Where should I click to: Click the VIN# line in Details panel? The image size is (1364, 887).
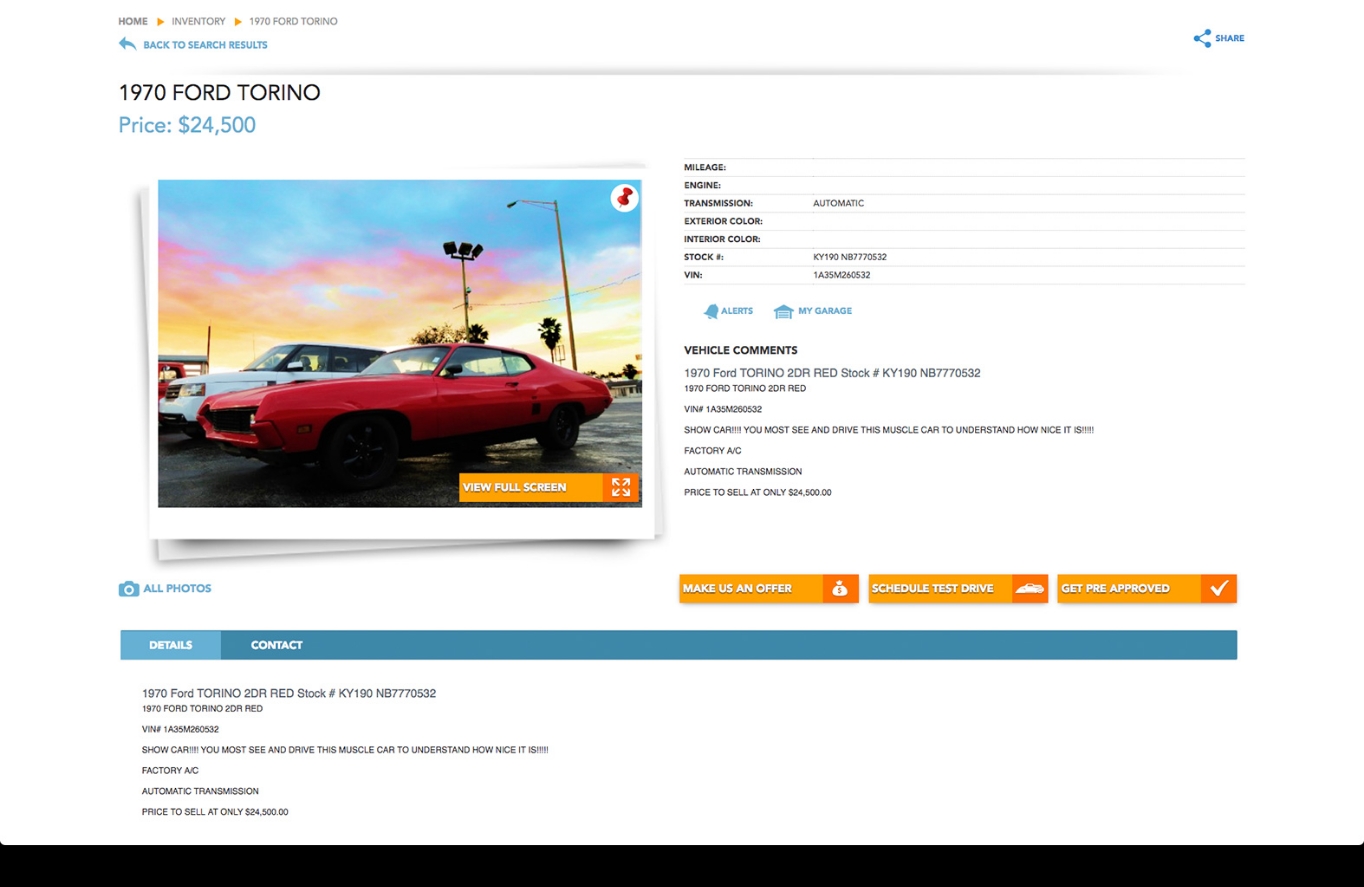point(180,729)
